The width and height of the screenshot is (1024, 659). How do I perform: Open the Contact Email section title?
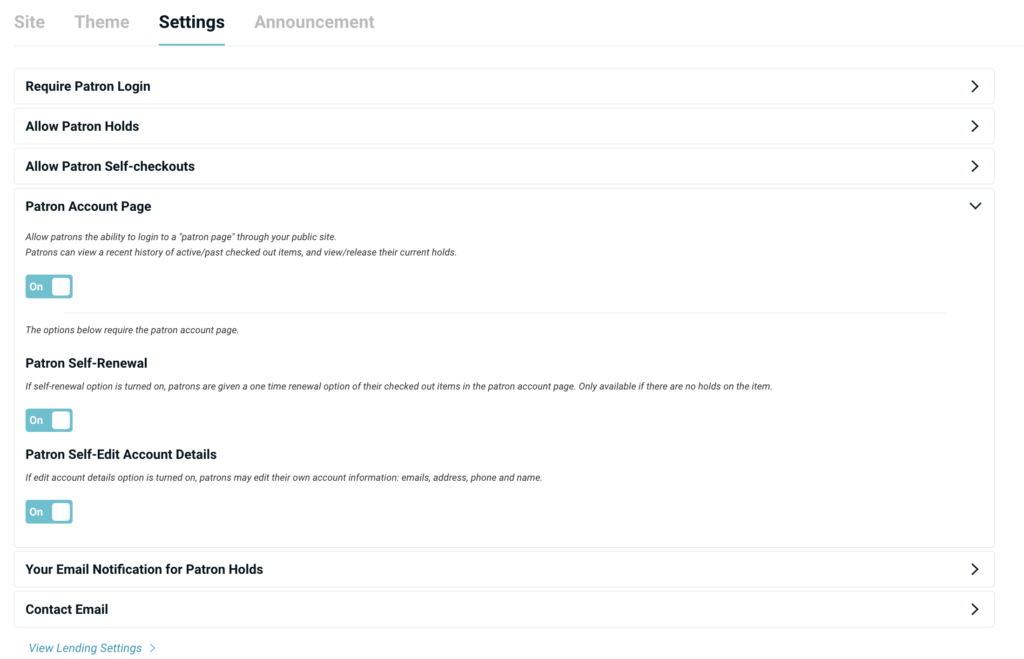[67, 609]
